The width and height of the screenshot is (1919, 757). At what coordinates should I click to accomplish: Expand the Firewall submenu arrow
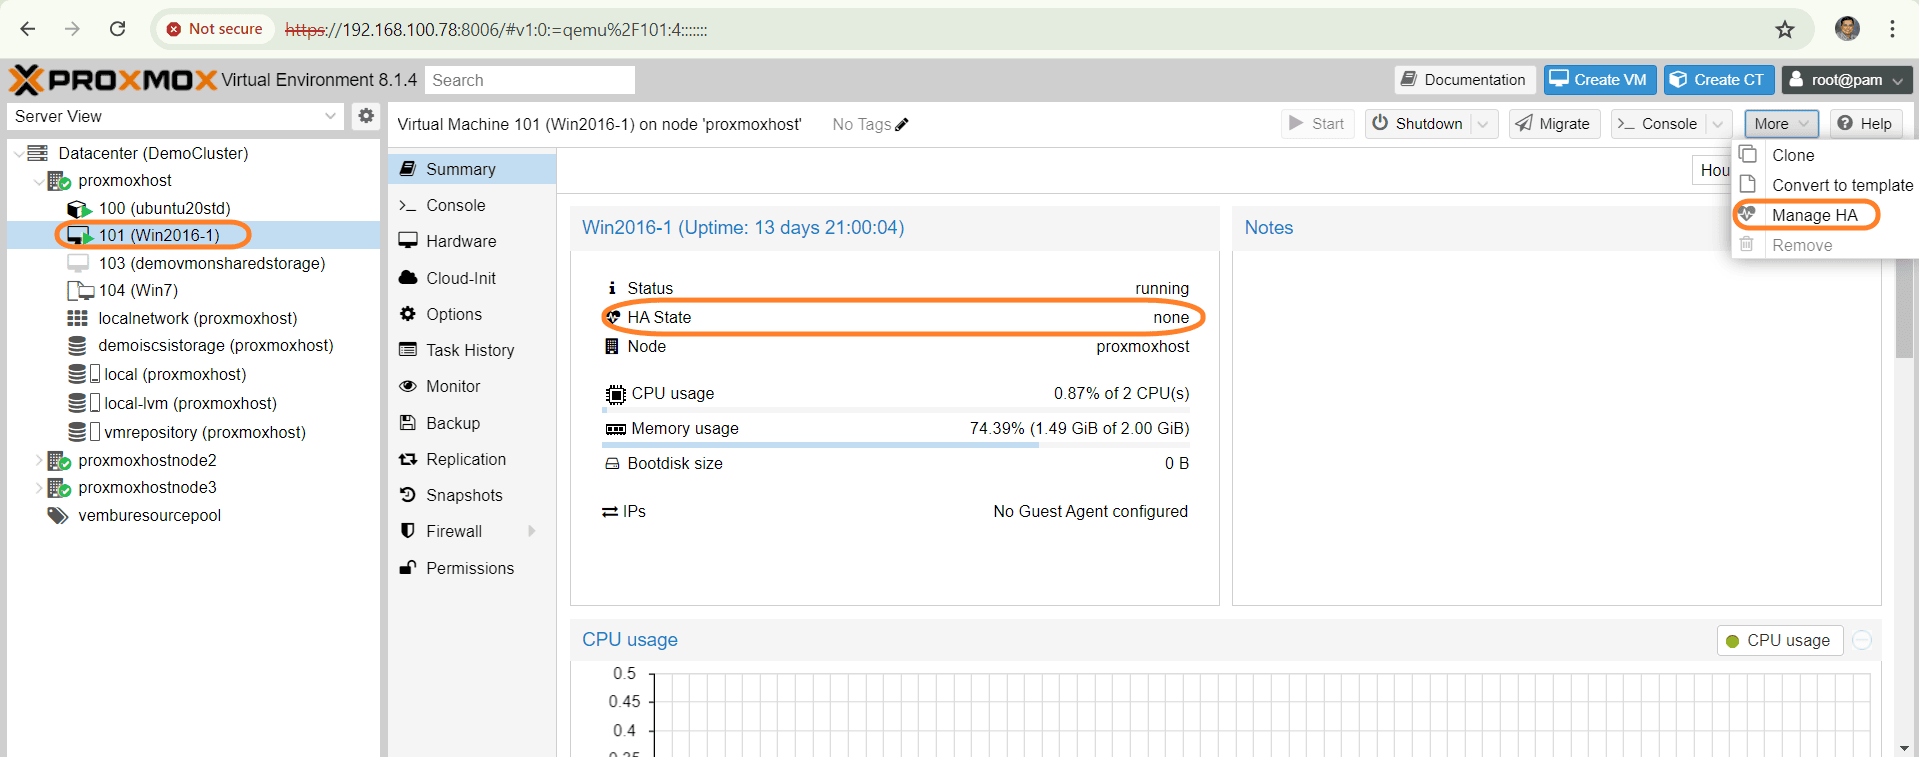[x=532, y=531]
